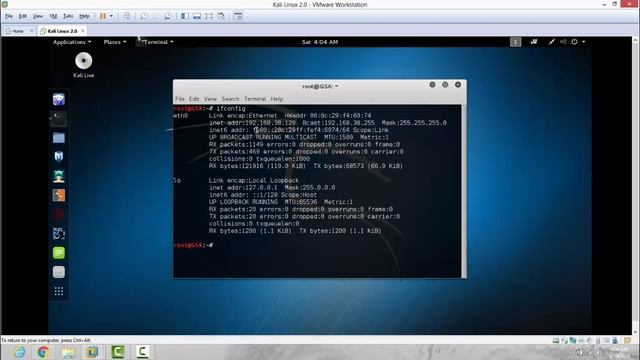Click the VMware status bar network adapter icon
This screenshot has width=640, height=360.
(572, 340)
